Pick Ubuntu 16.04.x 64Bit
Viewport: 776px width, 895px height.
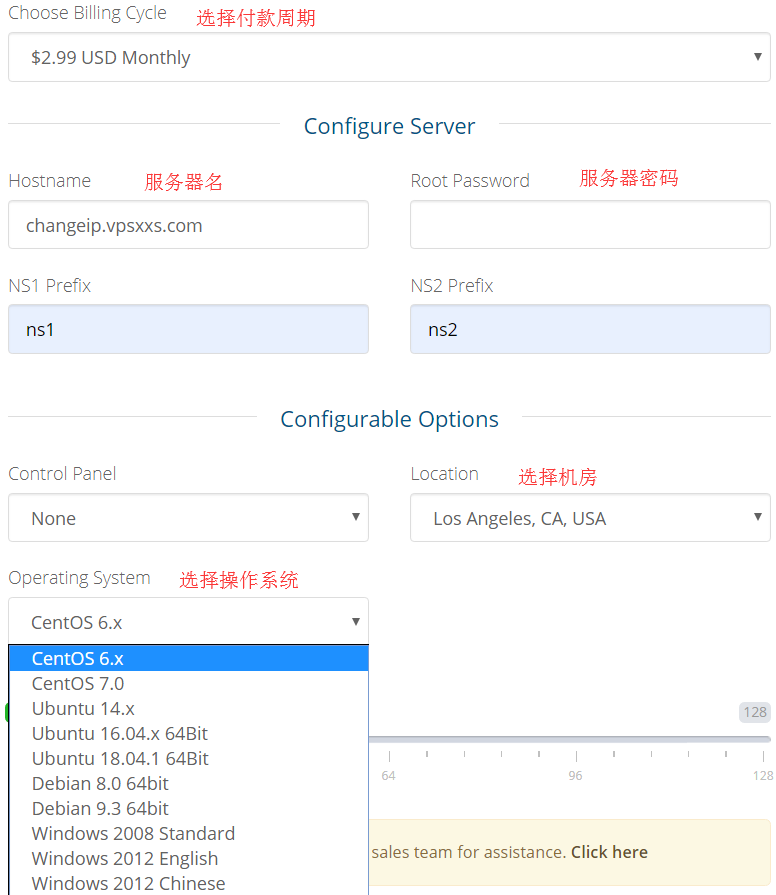coord(189,734)
